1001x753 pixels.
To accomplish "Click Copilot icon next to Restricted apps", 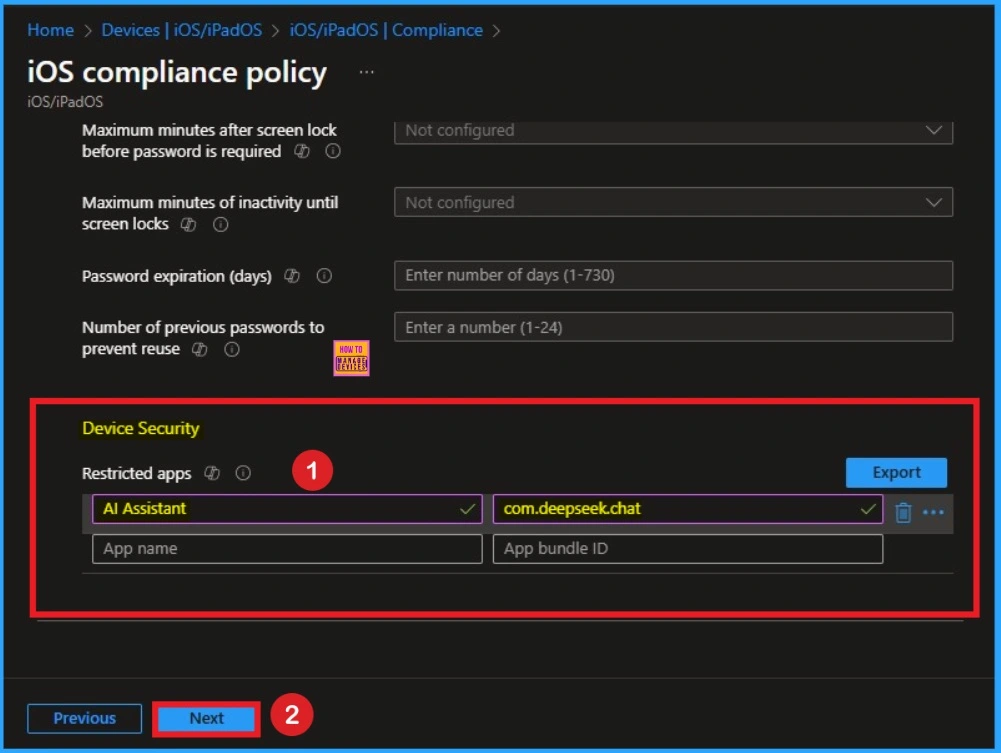I will pos(212,473).
